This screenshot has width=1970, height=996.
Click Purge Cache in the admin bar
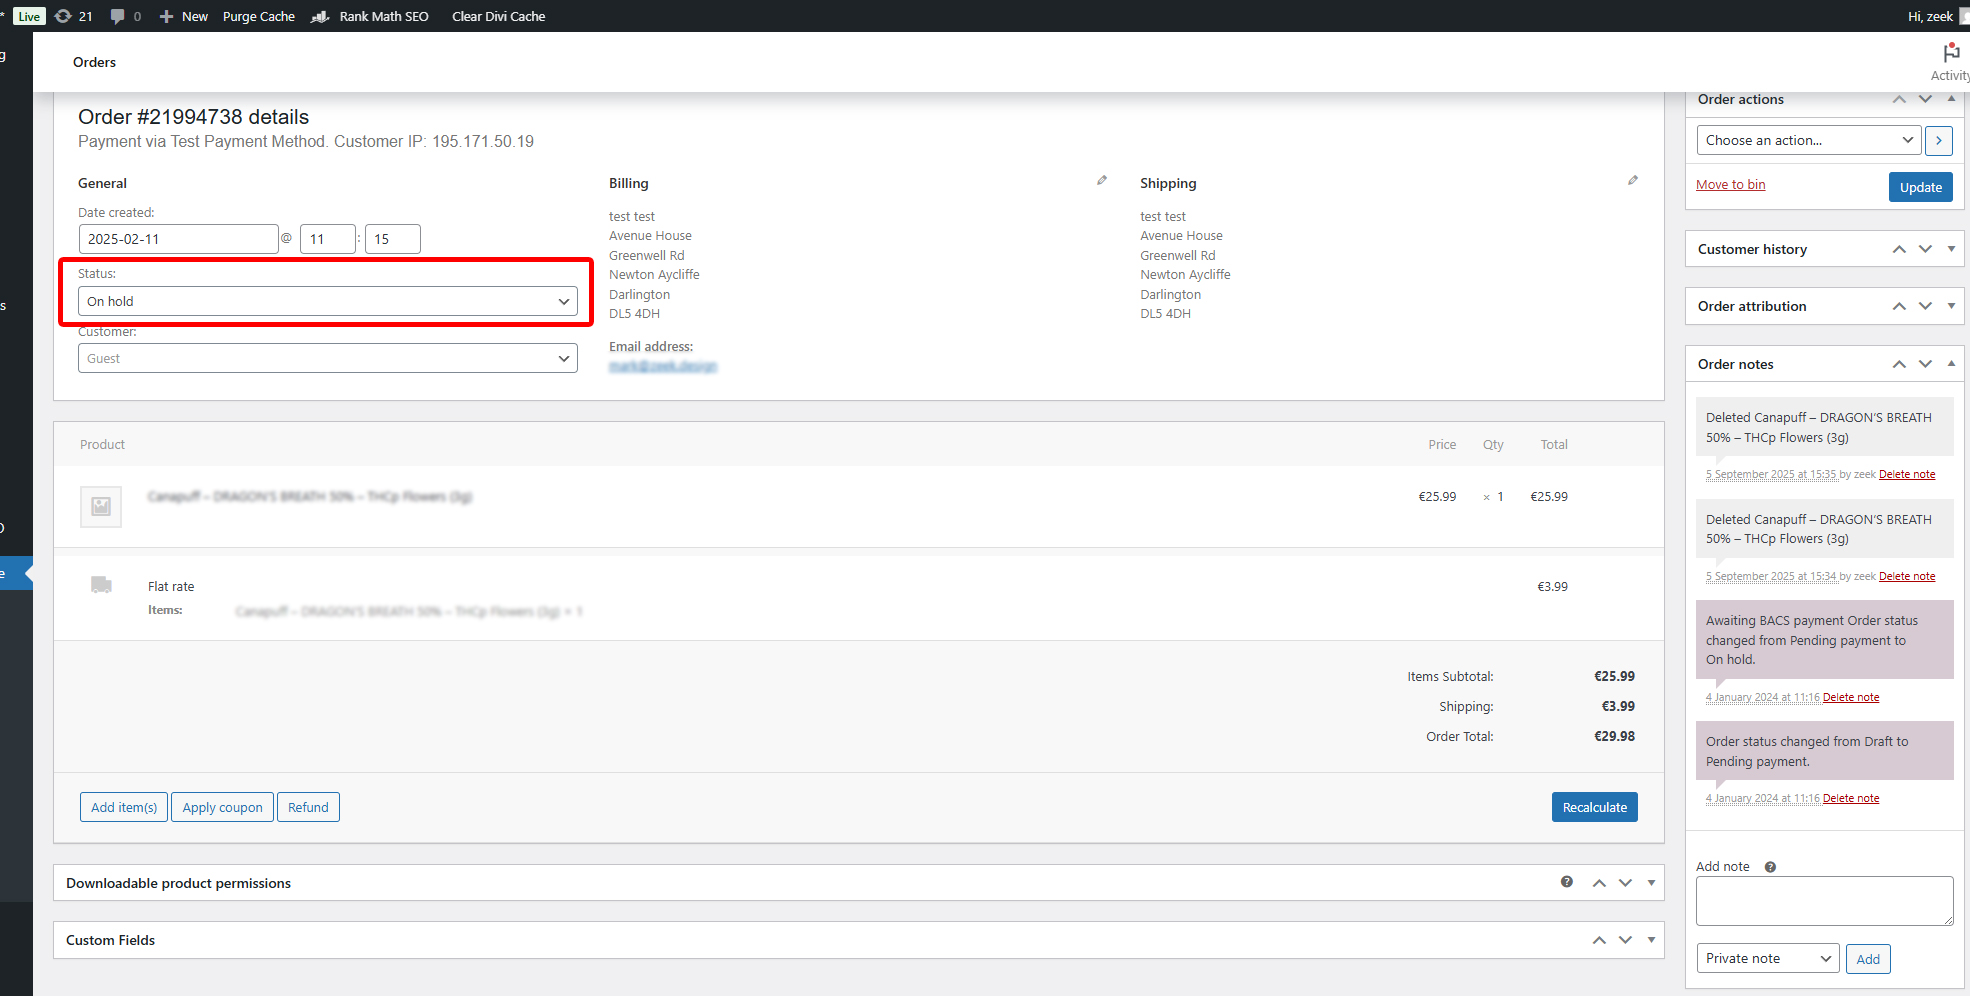pyautogui.click(x=259, y=16)
